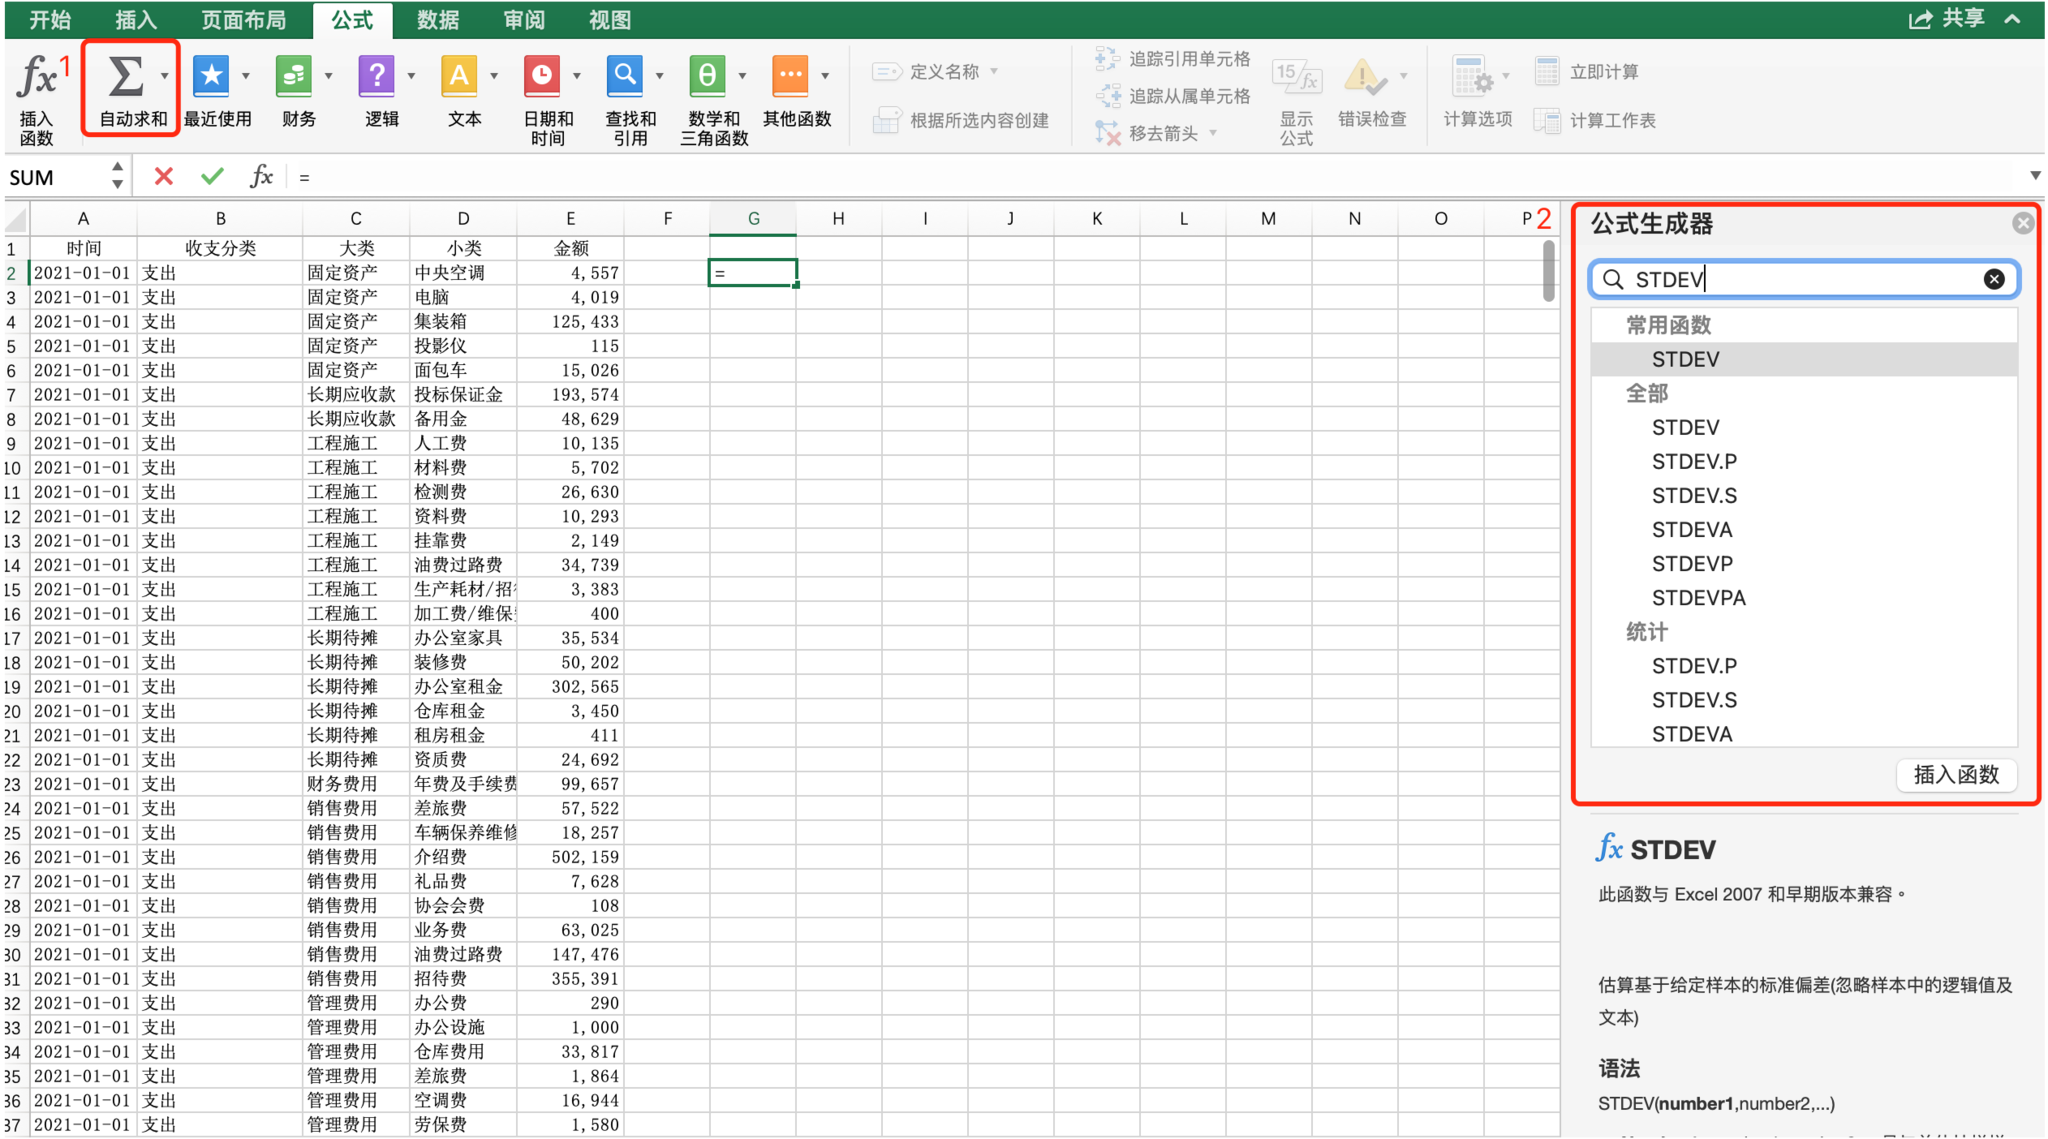2048x1139 pixels.
Task: Click 立即计算 to calculate now
Action: tap(1588, 70)
